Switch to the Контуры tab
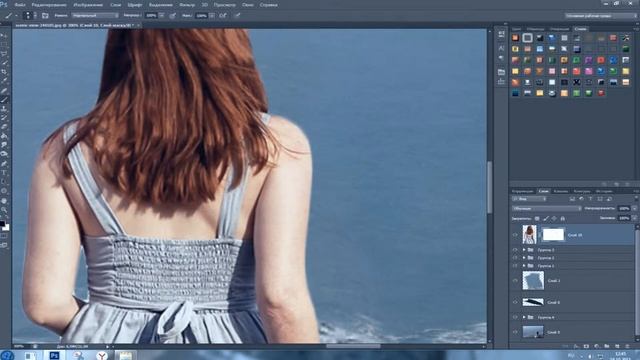The height and width of the screenshot is (360, 640). click(582, 191)
